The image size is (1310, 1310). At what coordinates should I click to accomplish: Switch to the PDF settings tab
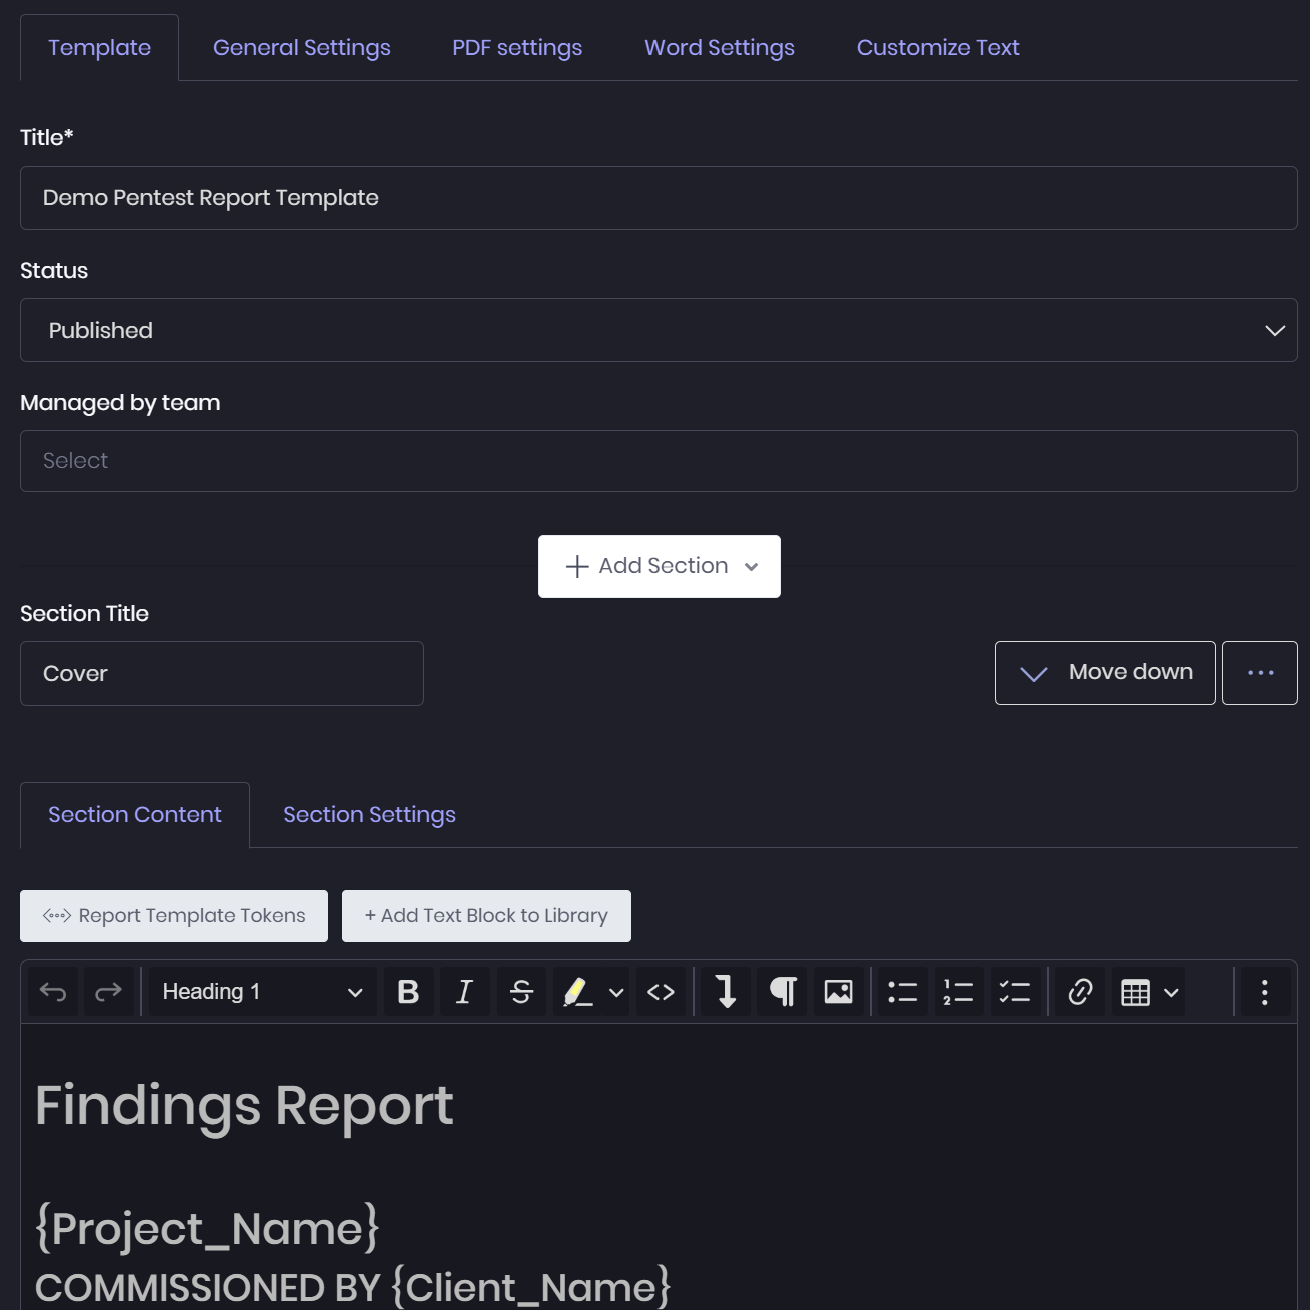tap(517, 47)
